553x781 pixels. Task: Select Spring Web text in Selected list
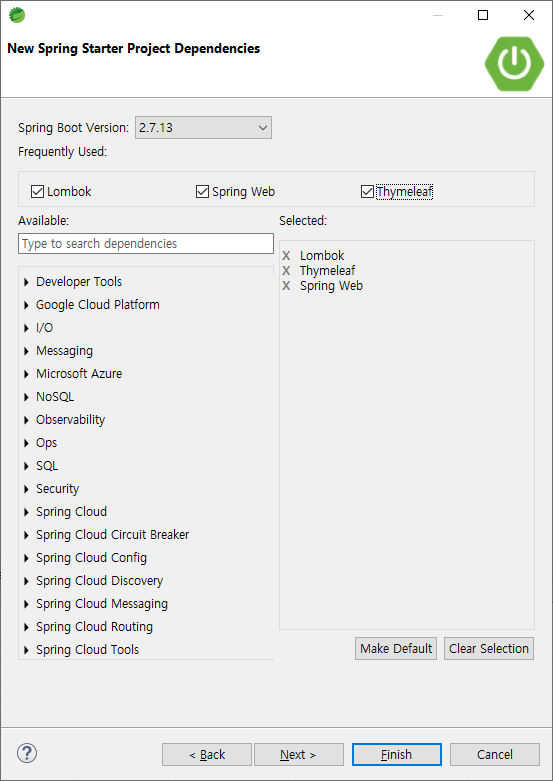pyautogui.click(x=331, y=286)
